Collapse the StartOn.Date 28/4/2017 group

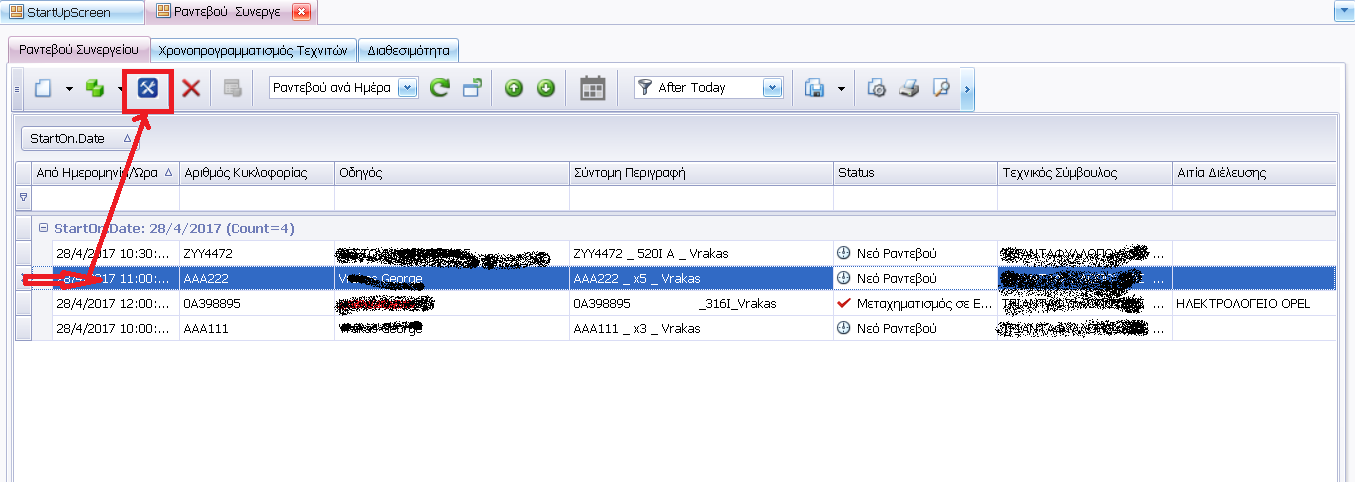click(43, 228)
